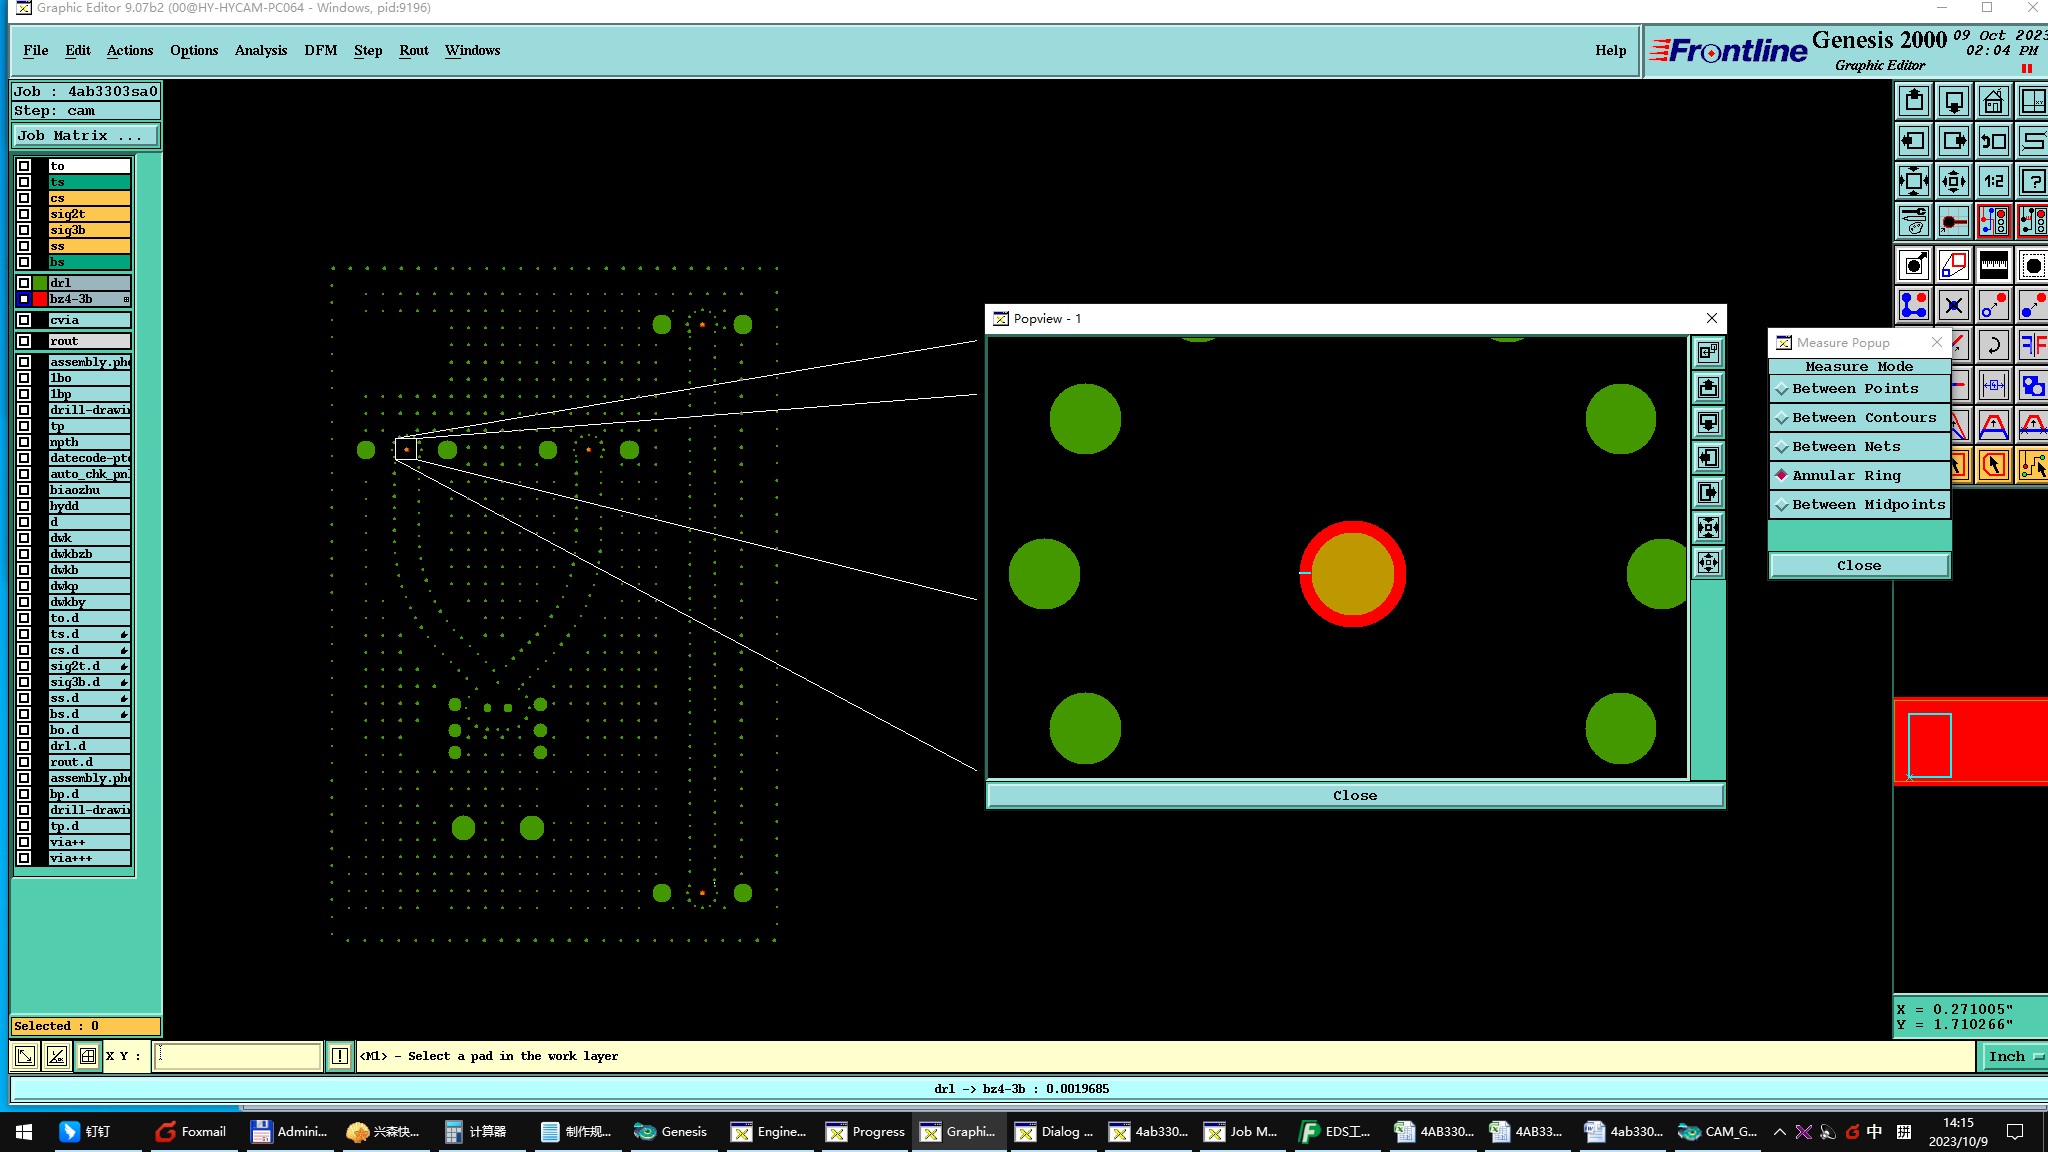Select the ruler measure tool icon

(x=1993, y=265)
